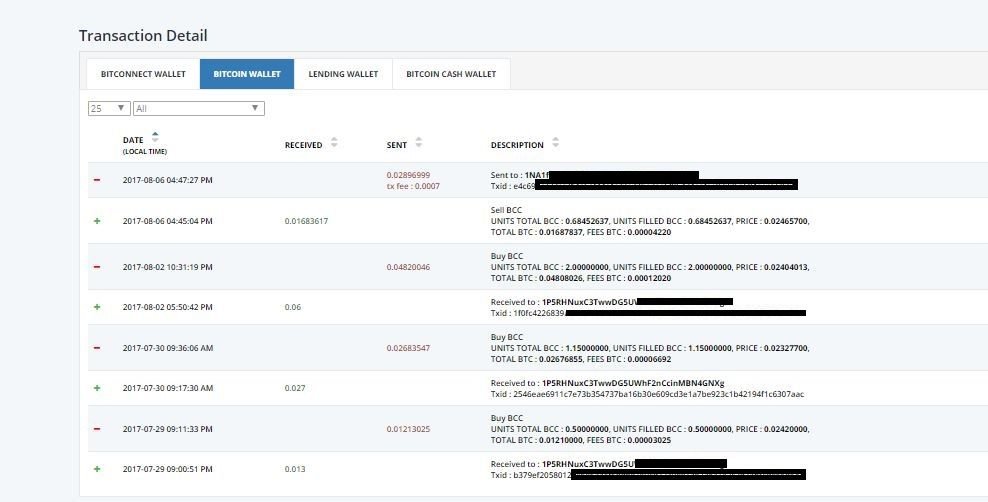Click the plus icon for 2017-07-29 09:00:51 PM
Screen dimensions: 988x502
97,469
